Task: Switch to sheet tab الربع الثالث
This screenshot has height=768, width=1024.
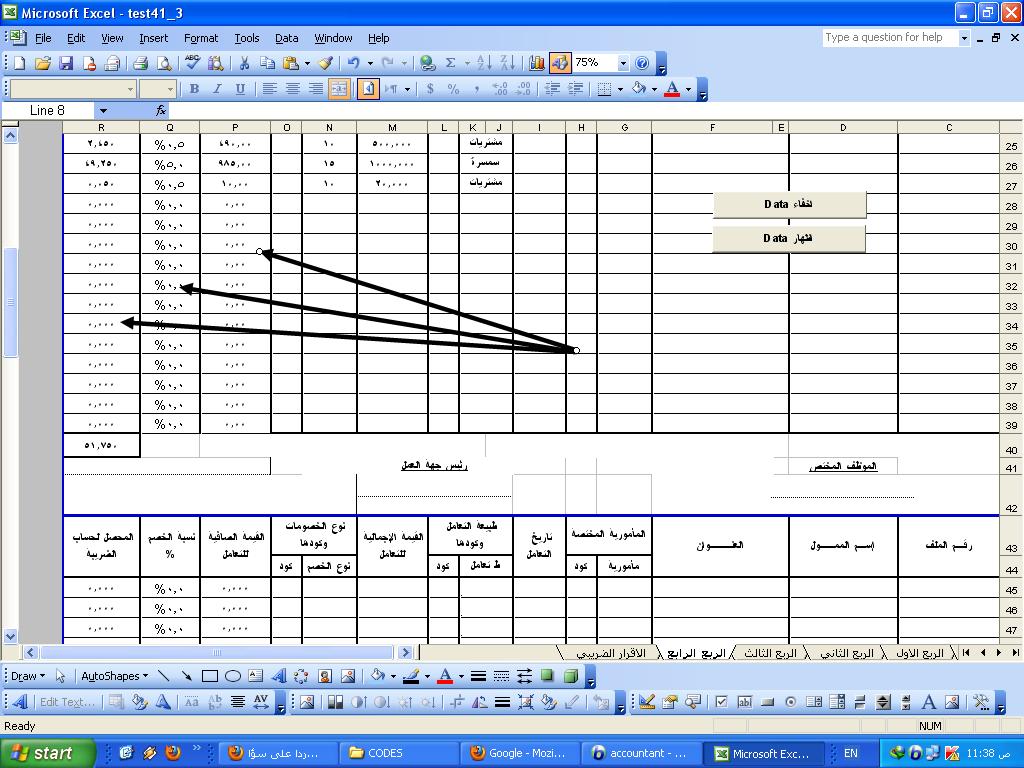Action: tap(771, 653)
